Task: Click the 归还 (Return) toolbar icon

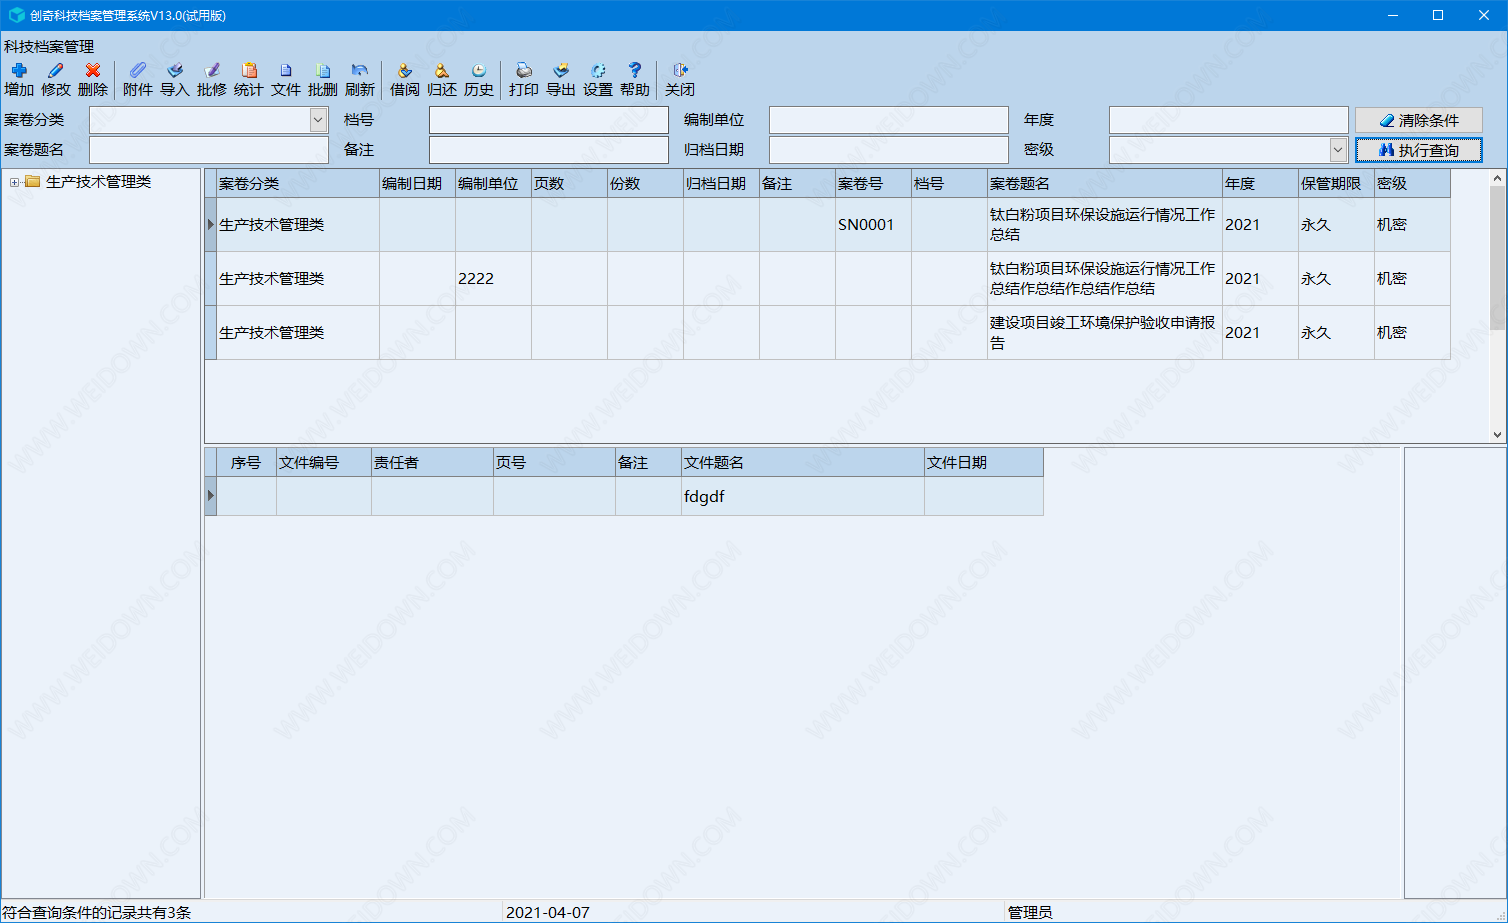Action: [x=442, y=79]
